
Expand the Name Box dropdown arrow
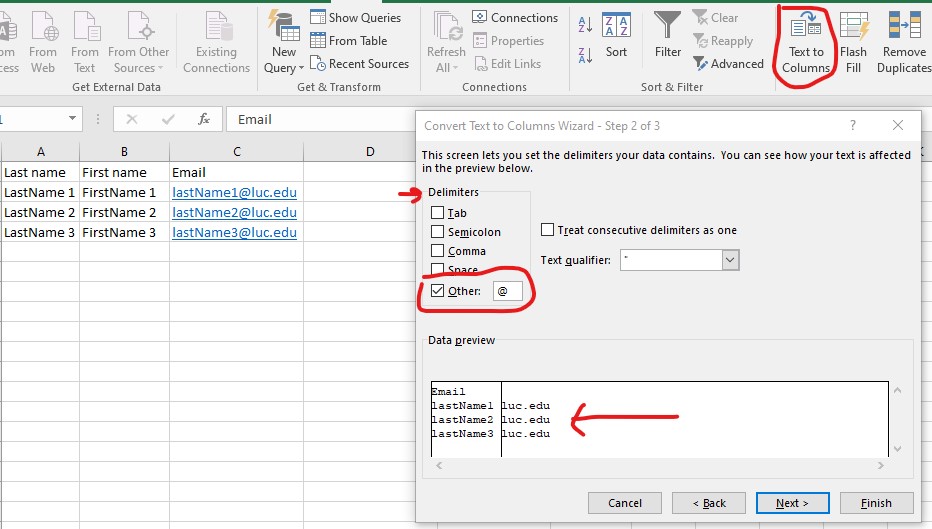pyautogui.click(x=72, y=119)
